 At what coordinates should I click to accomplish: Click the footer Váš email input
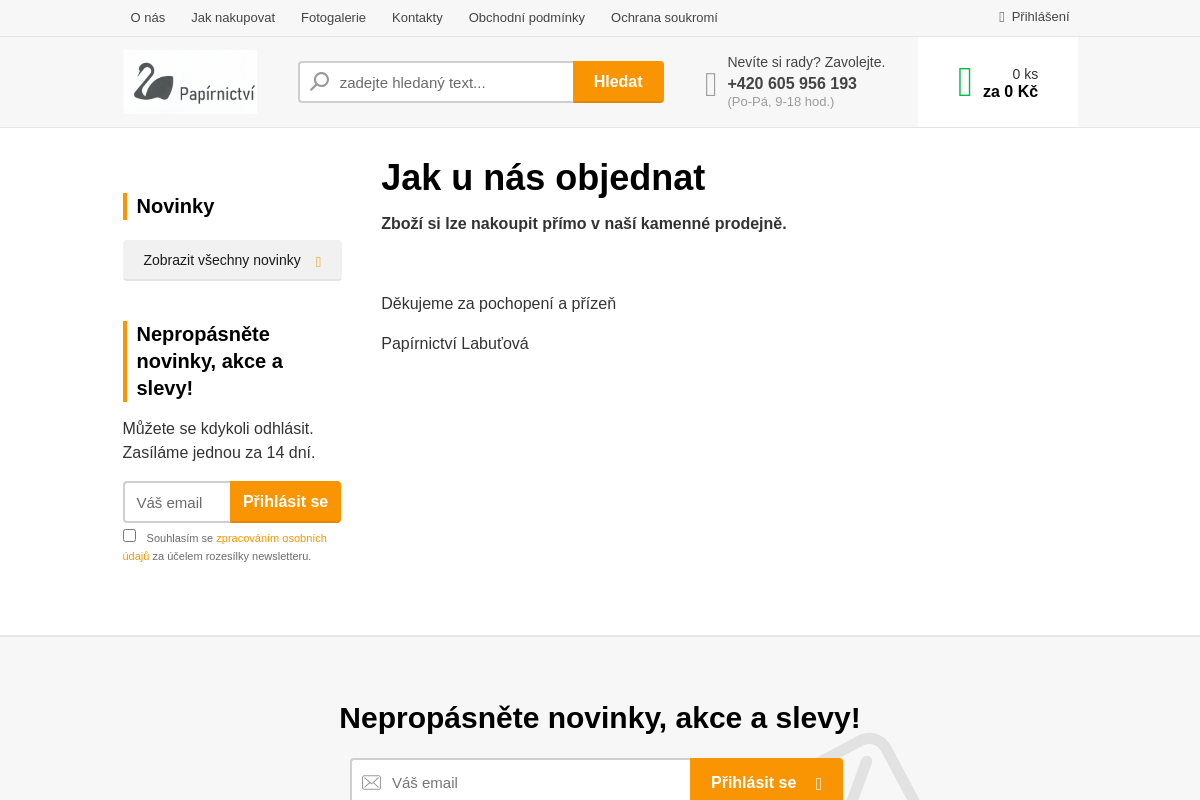tap(520, 782)
